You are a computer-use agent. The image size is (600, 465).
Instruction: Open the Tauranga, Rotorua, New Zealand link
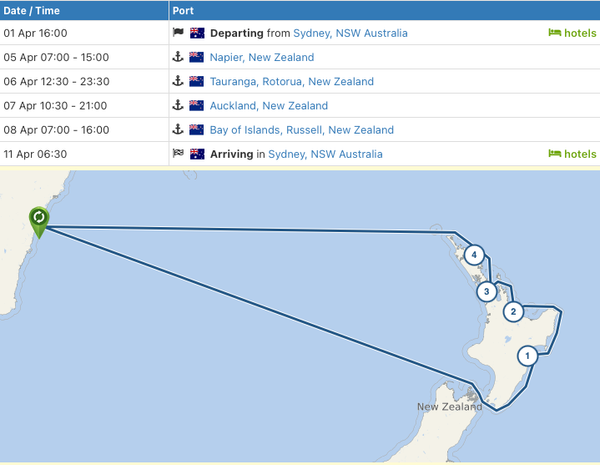click(292, 81)
